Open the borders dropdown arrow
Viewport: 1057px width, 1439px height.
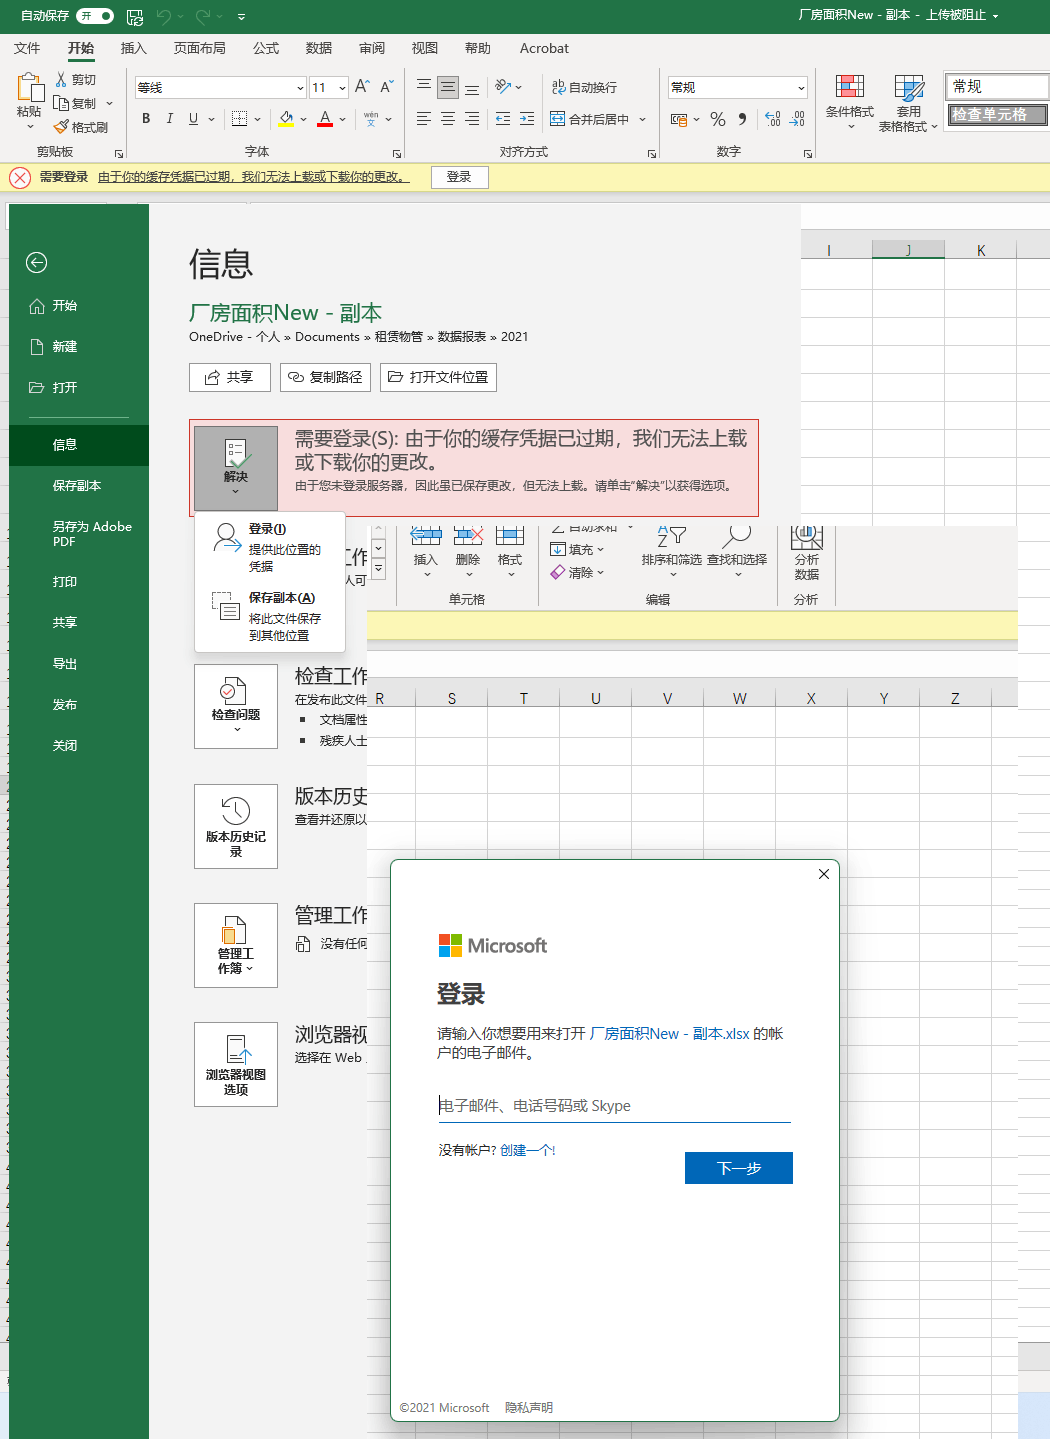click(257, 119)
